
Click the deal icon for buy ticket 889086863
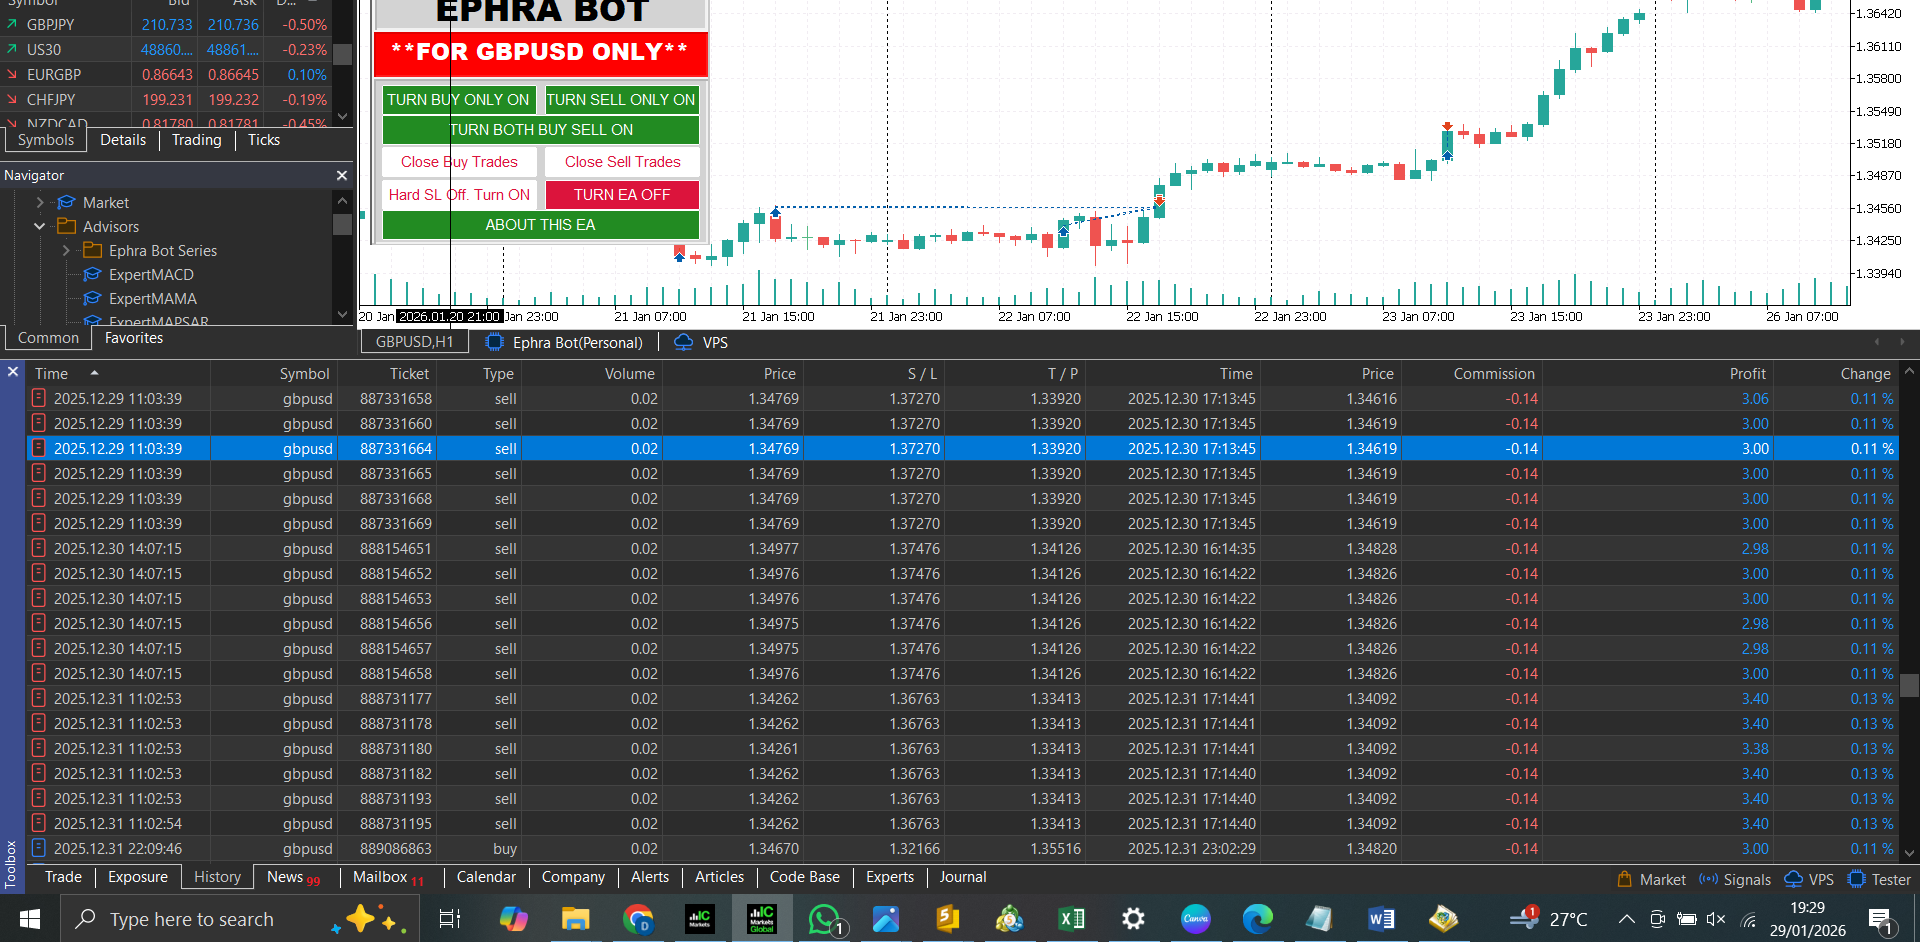pos(39,848)
